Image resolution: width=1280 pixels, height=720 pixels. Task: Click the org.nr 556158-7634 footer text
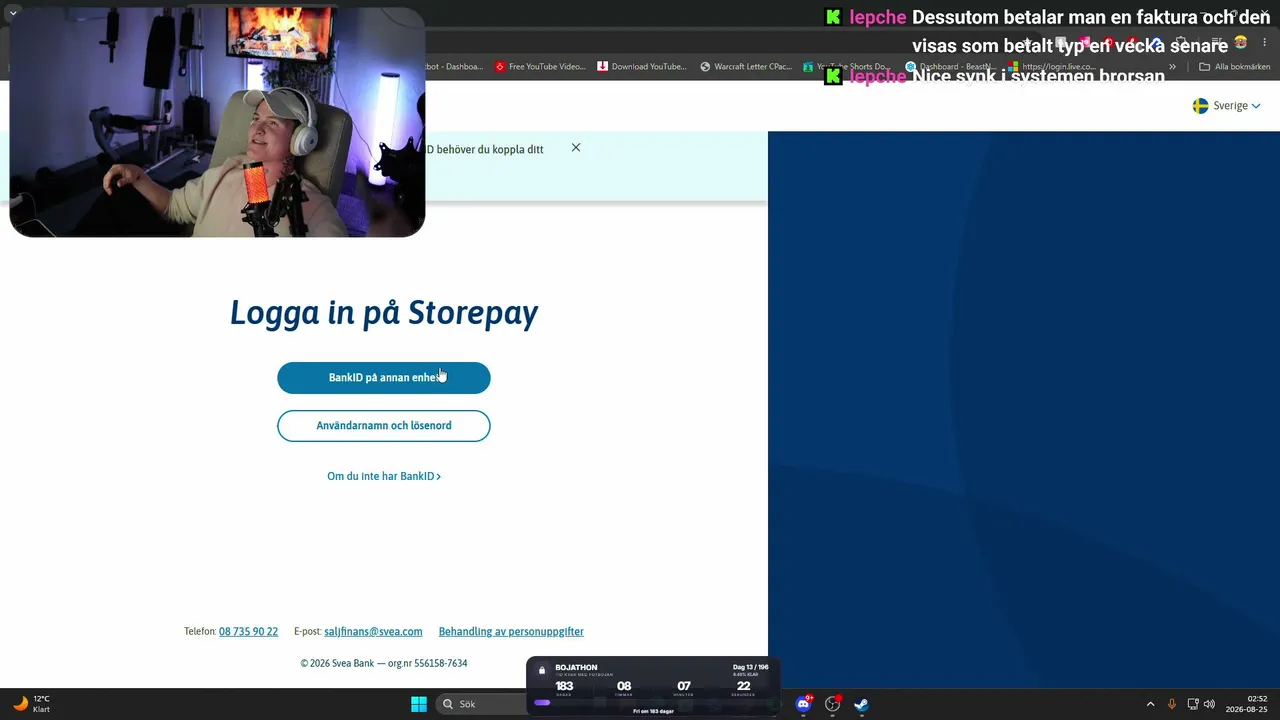pos(428,663)
